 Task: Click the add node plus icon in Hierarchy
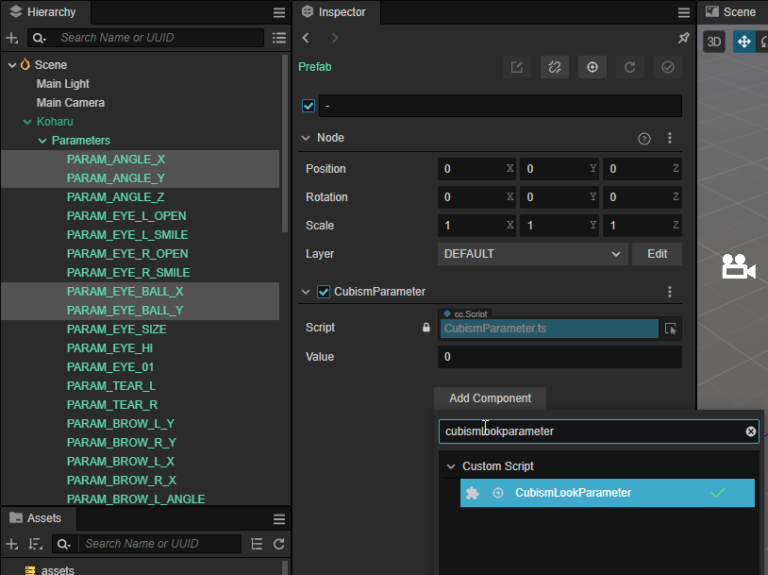(12, 38)
